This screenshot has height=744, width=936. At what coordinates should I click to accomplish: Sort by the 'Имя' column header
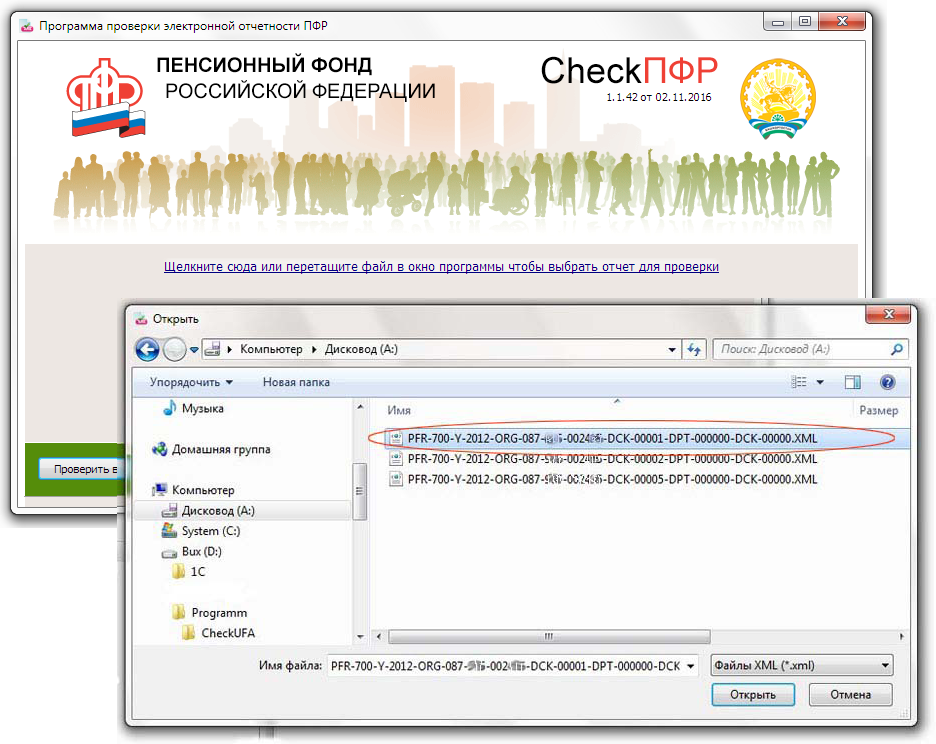[x=399, y=410]
